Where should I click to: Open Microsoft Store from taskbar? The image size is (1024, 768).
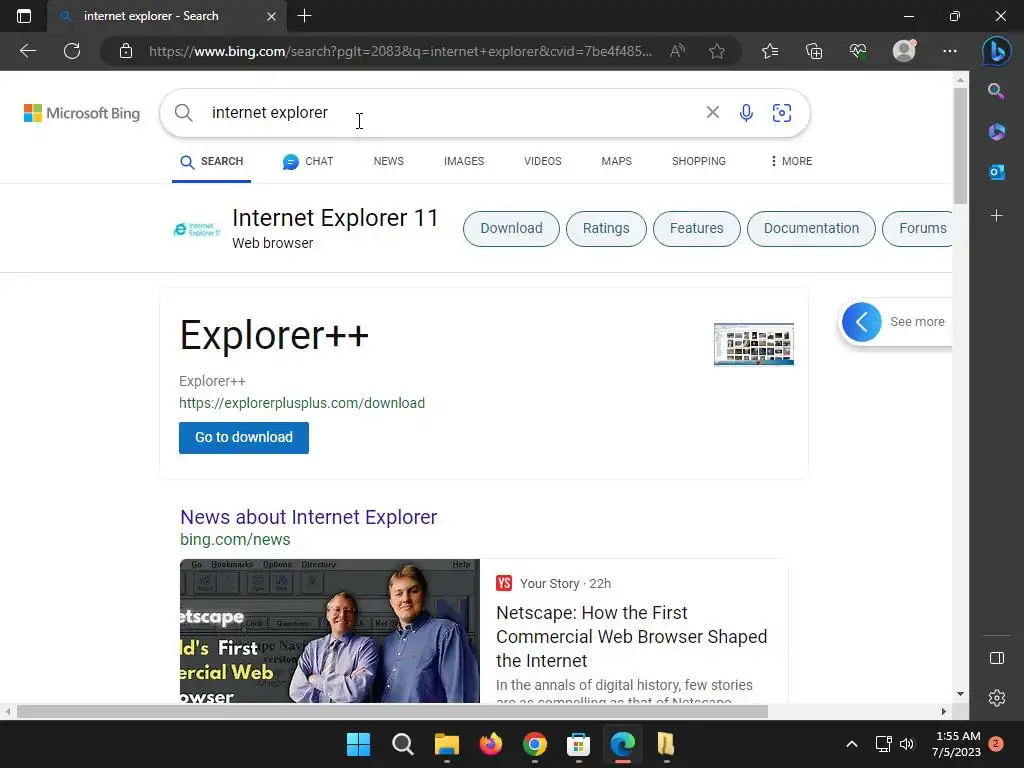[579, 744]
